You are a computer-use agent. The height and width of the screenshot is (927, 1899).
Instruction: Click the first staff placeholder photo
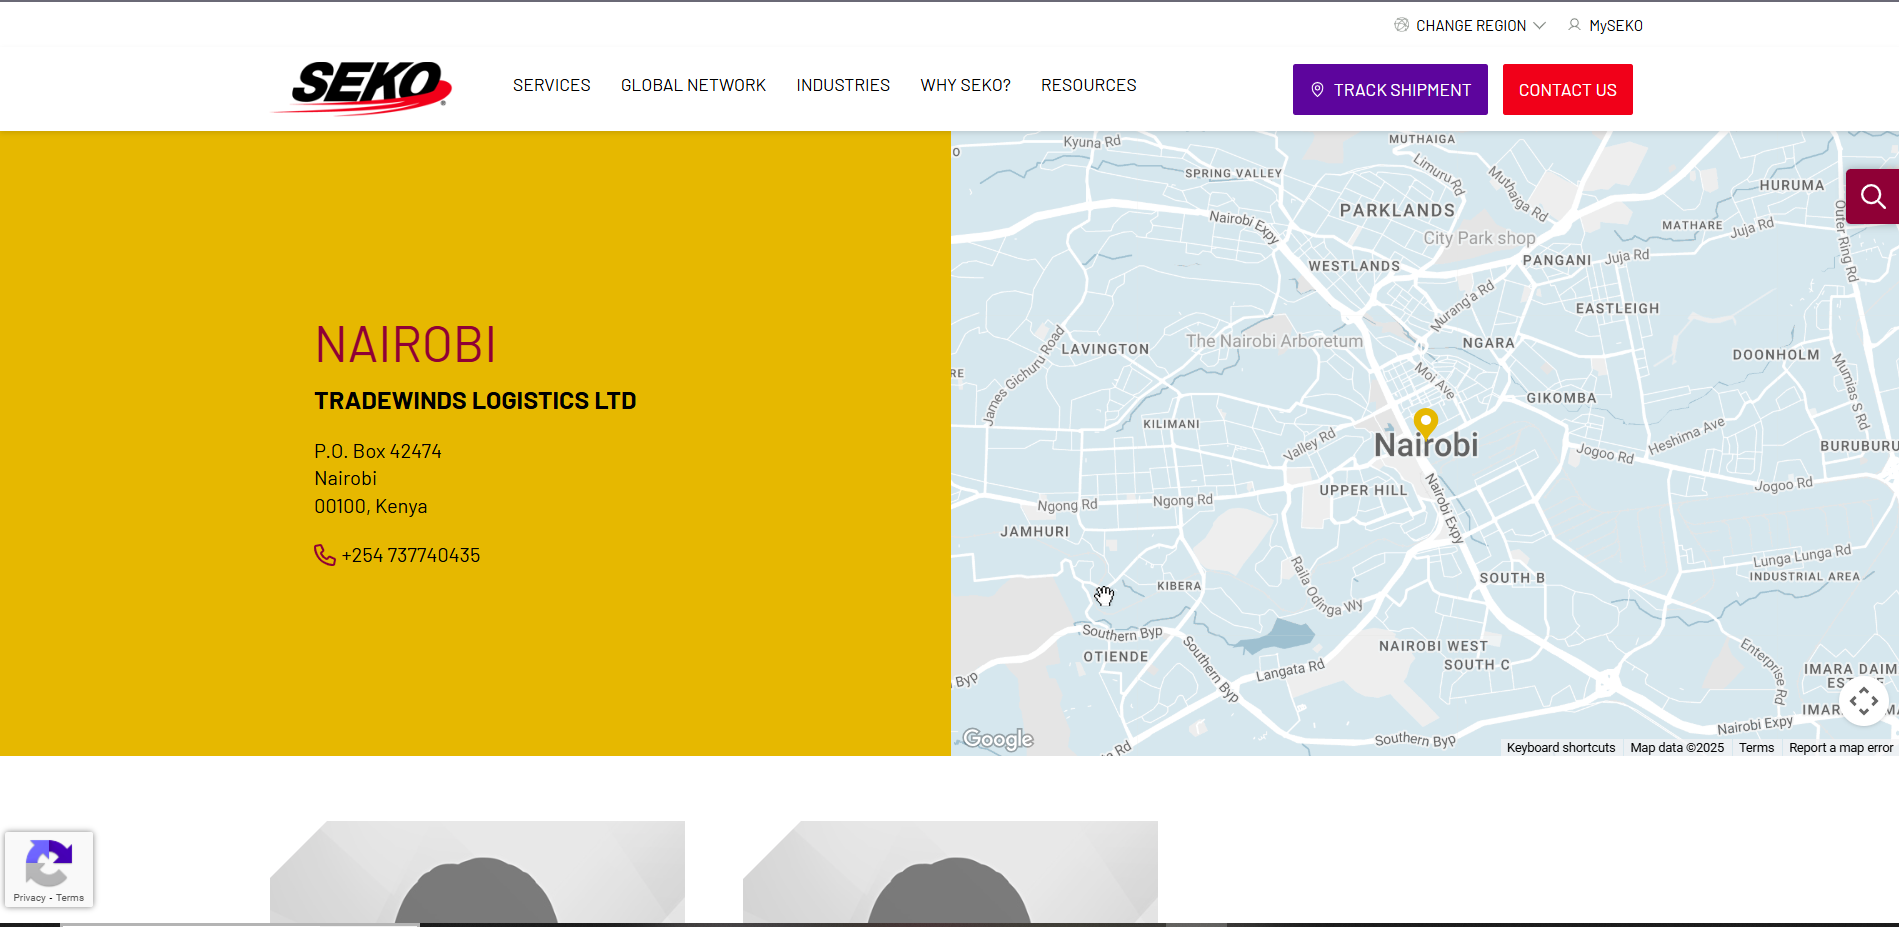[477, 872]
